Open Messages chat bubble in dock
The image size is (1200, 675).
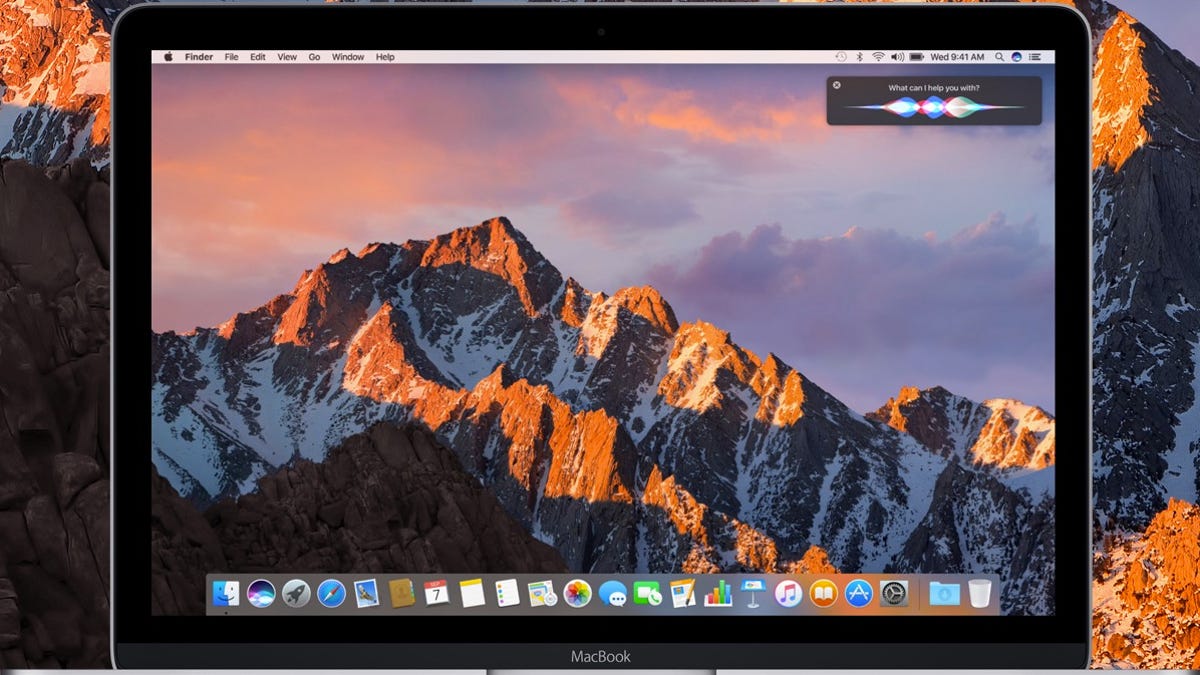point(613,594)
